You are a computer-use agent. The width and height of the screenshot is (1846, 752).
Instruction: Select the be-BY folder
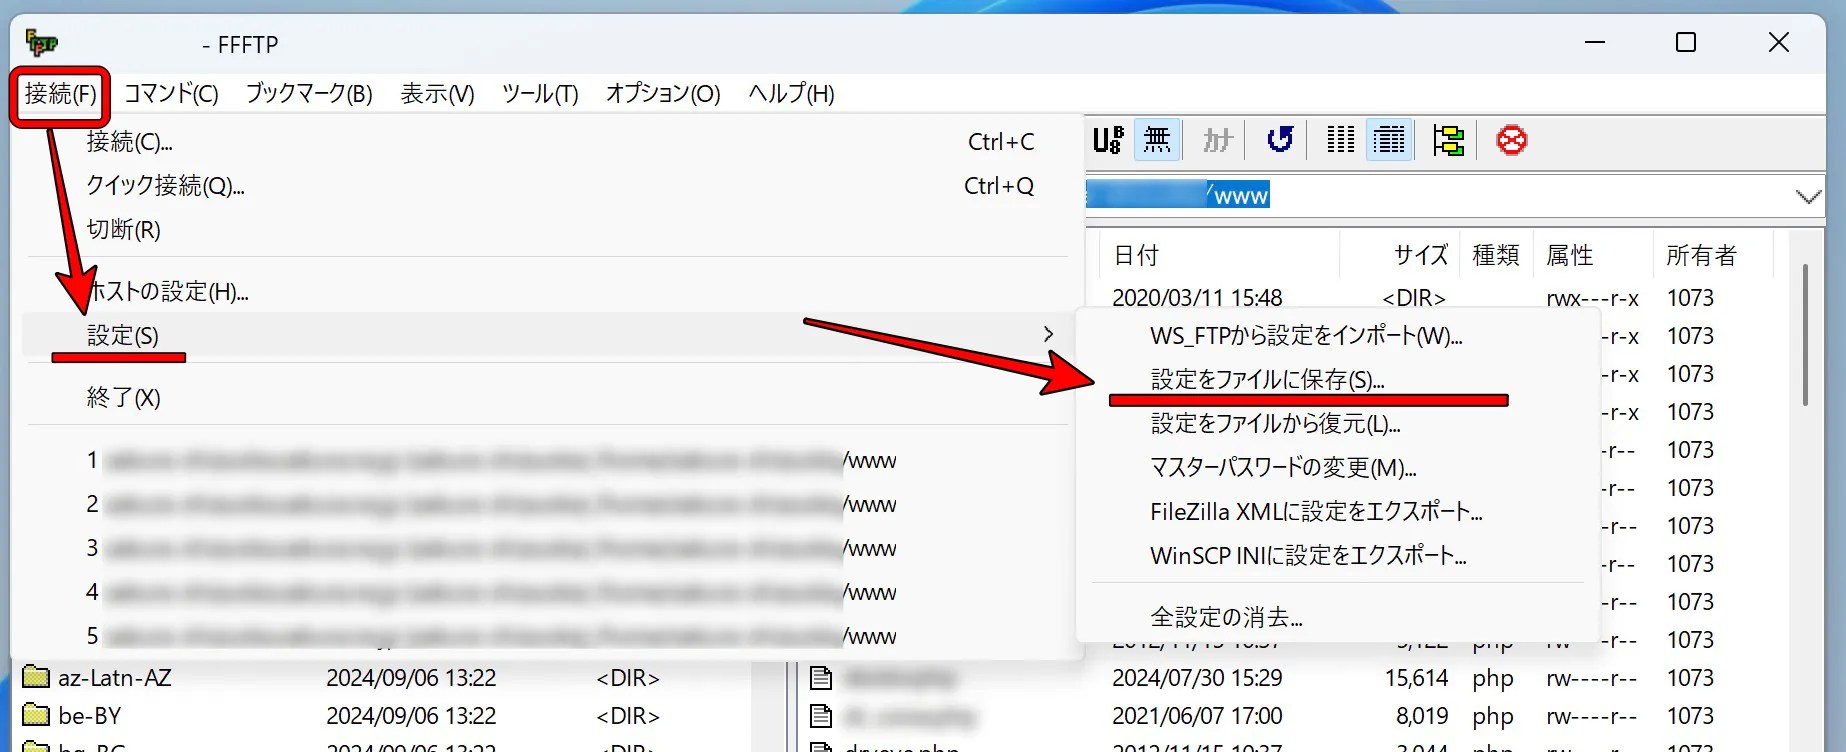(89, 716)
